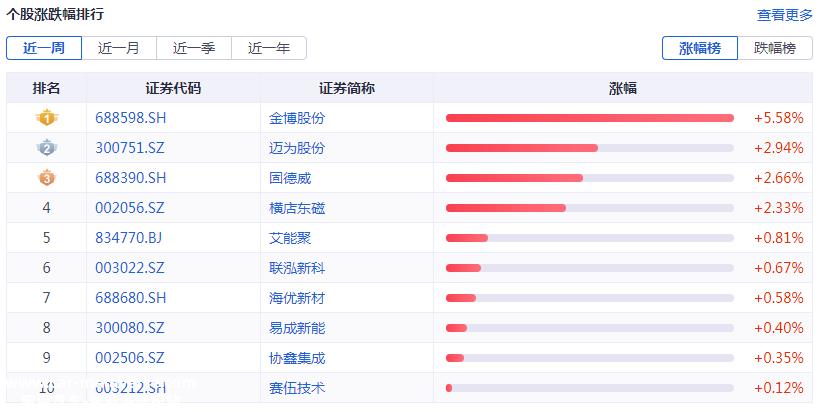Open stock code 002506.SZ

click(x=130, y=358)
